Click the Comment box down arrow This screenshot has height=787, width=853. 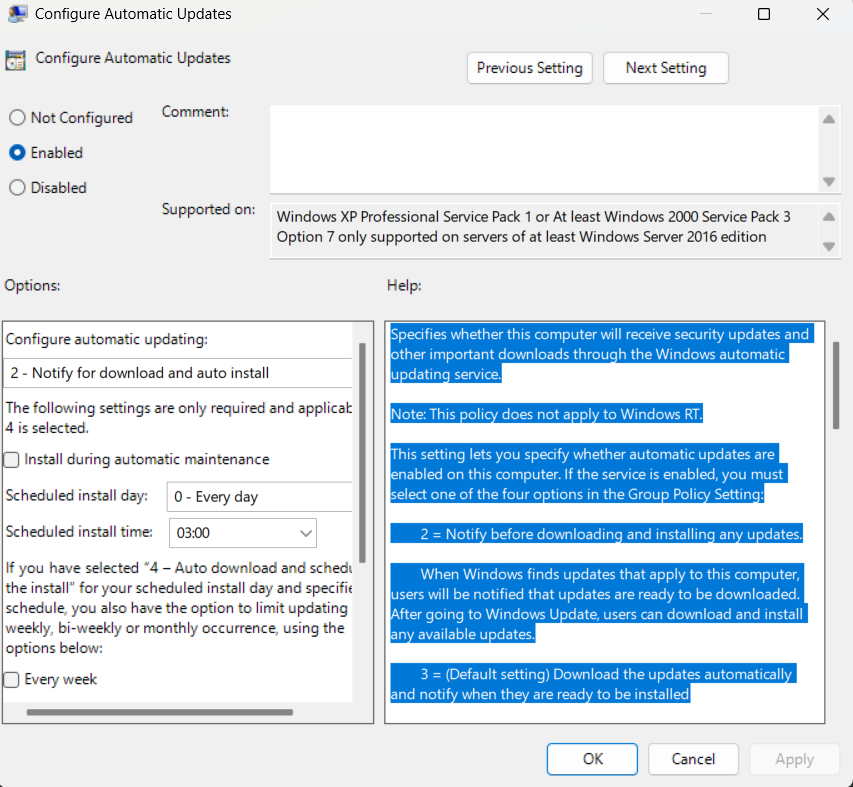[829, 181]
